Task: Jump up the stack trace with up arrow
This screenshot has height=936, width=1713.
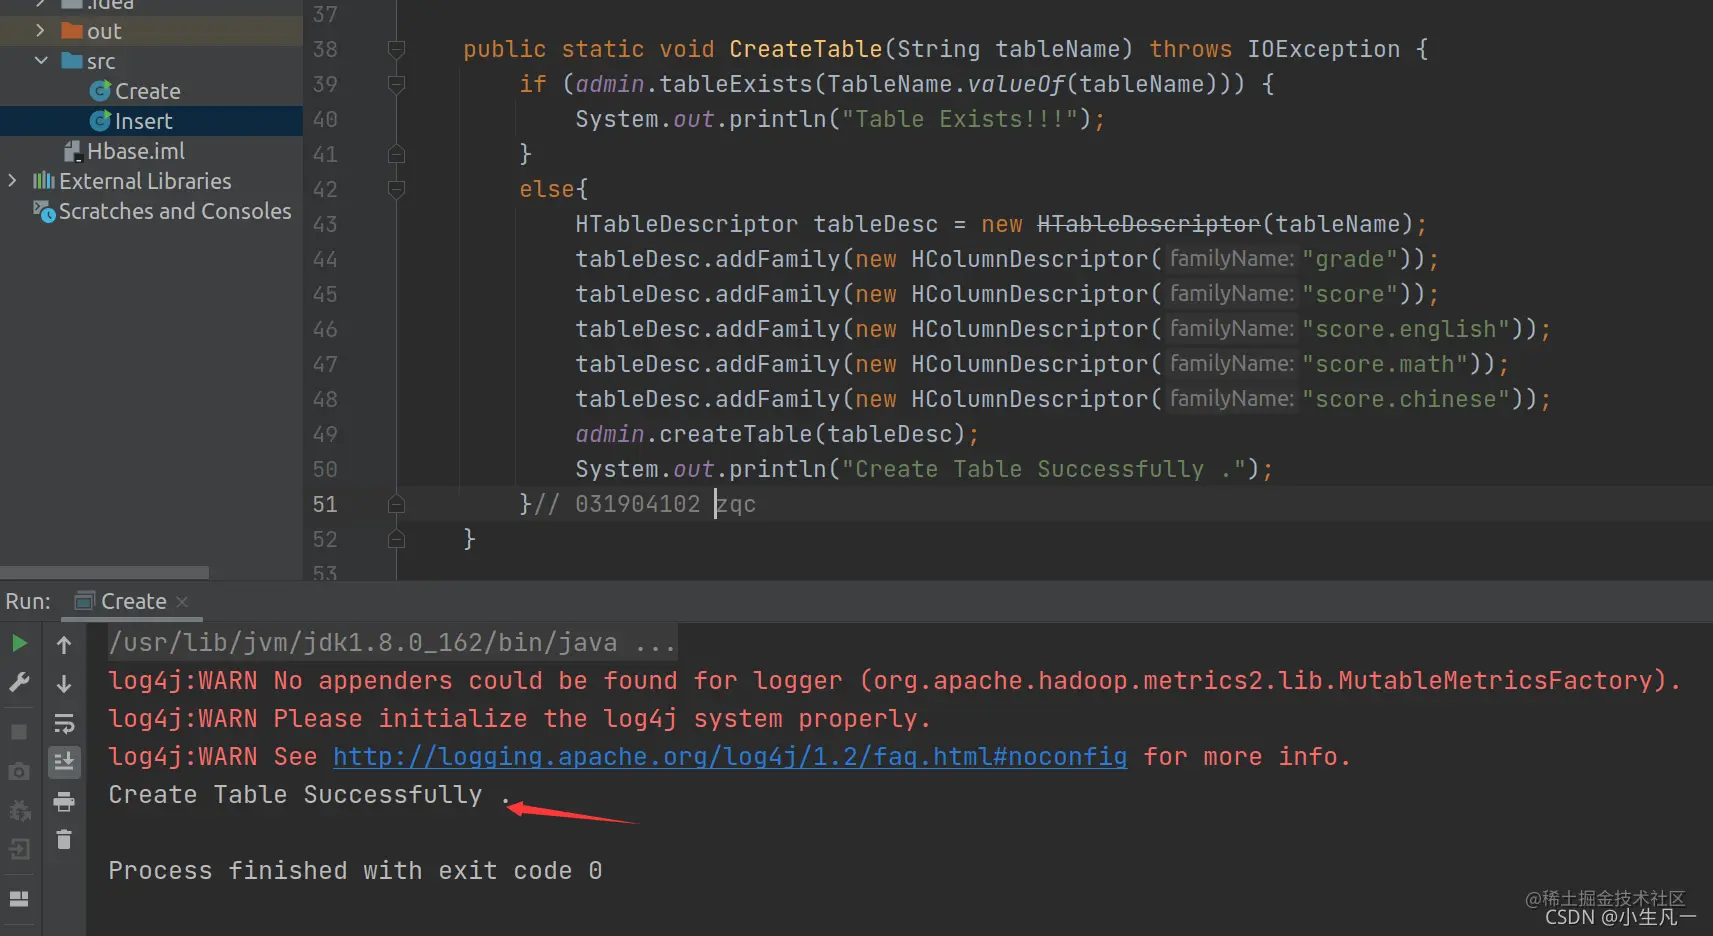Action: point(64,645)
